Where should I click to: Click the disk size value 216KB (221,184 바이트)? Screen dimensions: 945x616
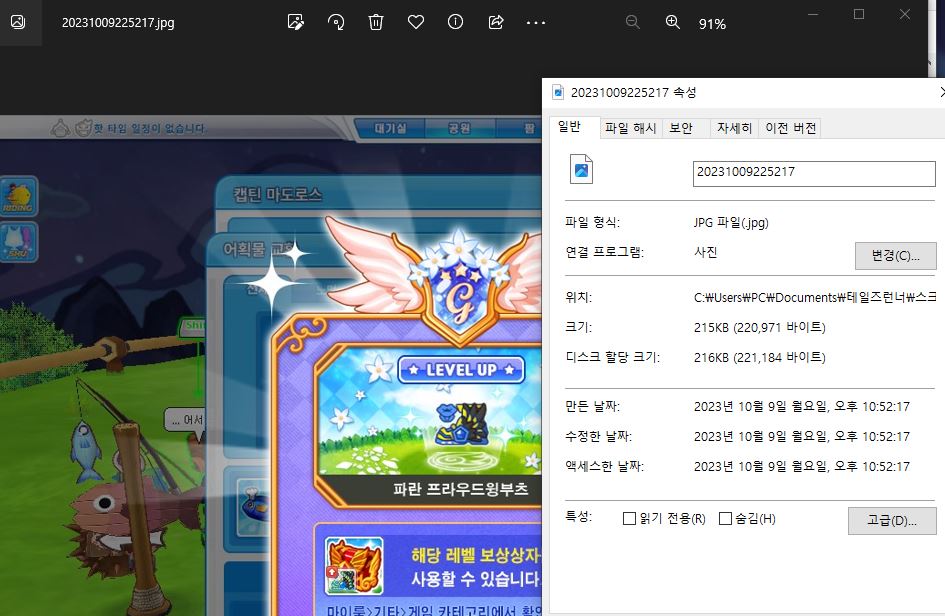tap(759, 357)
